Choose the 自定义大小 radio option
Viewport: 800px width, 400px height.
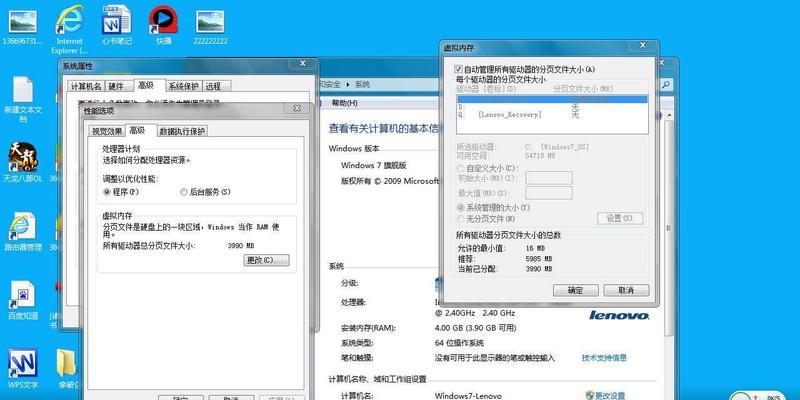click(x=461, y=168)
